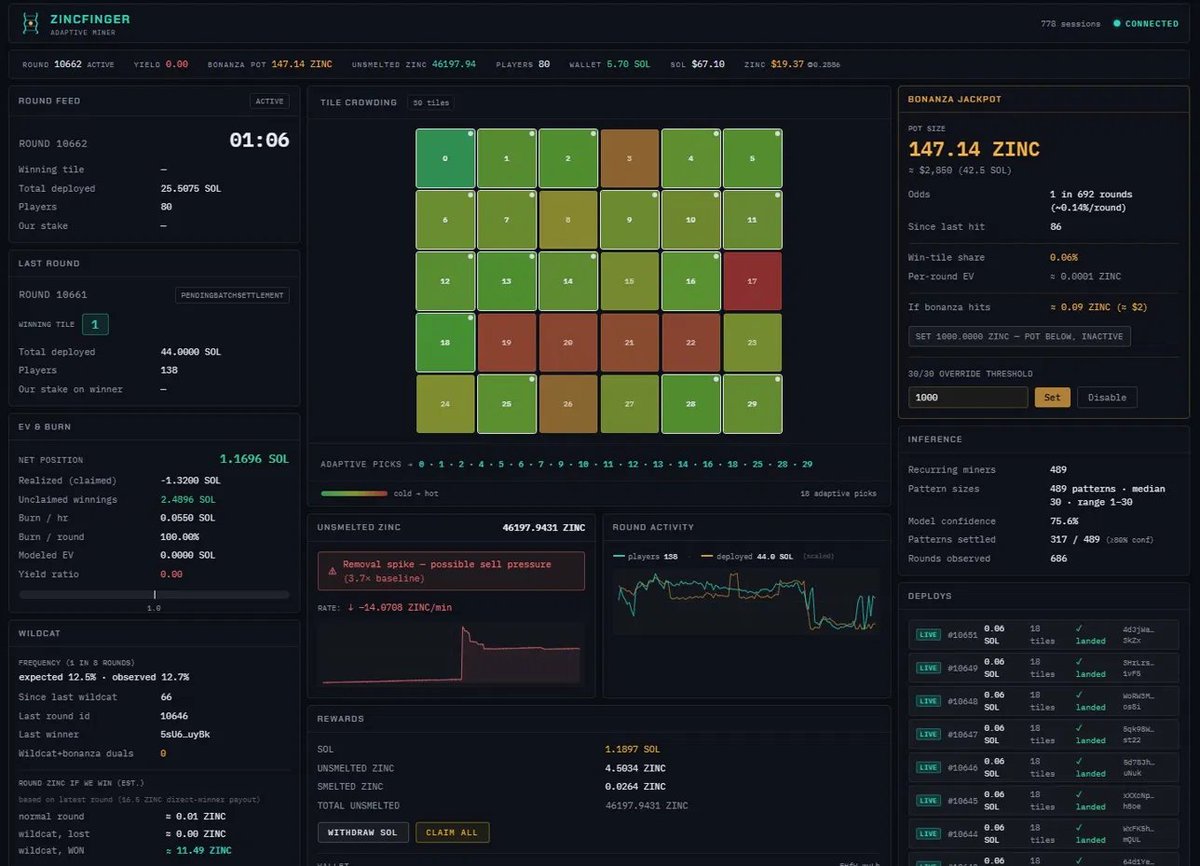Viewport: 1200px width, 866px height.
Task: Click the LIVE badge on deploy #10646
Action: click(x=928, y=767)
